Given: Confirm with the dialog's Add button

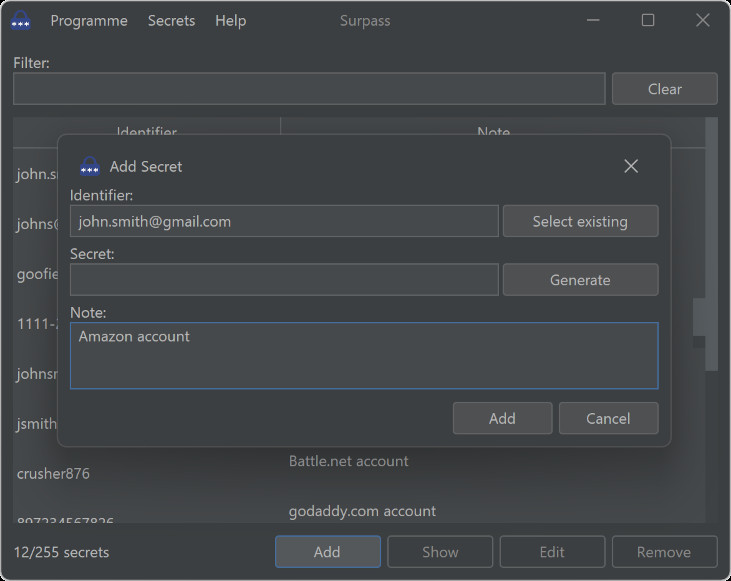Looking at the screenshot, I should (502, 418).
